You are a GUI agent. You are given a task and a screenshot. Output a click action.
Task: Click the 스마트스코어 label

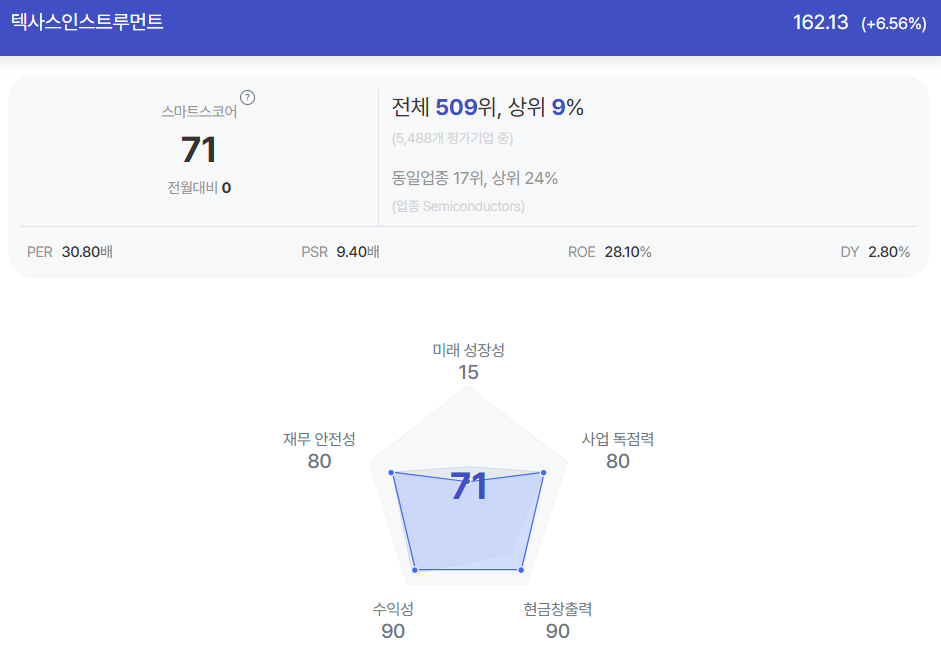click(x=199, y=112)
